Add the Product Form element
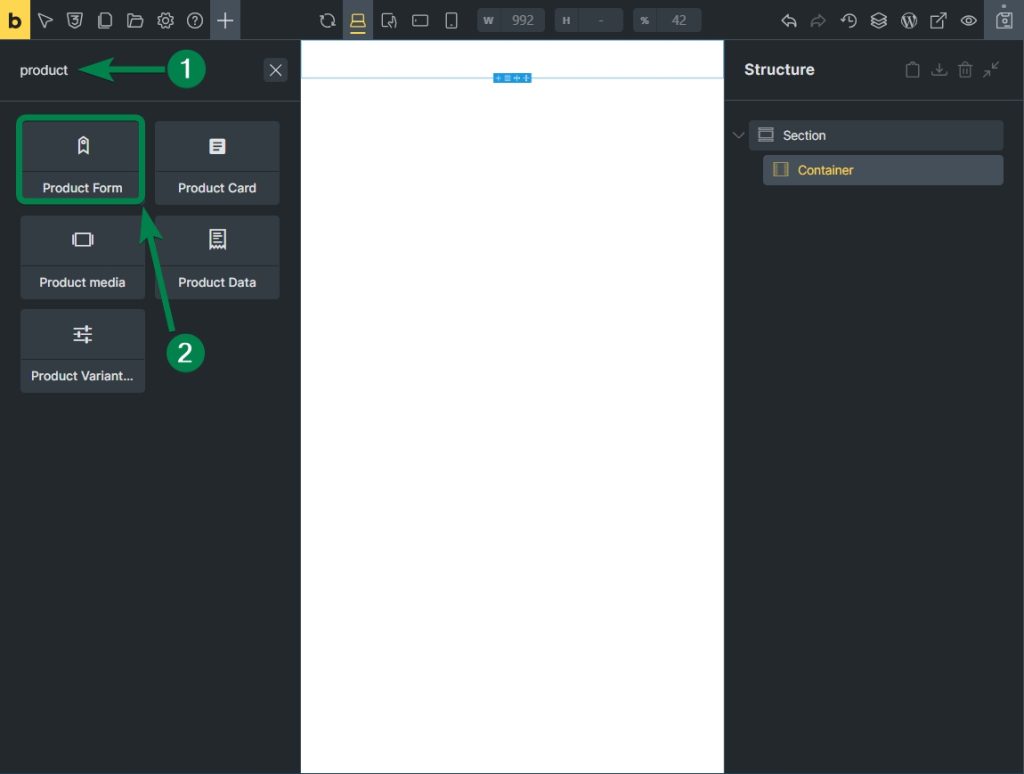Screen dimensions: 1024x774 point(82,162)
